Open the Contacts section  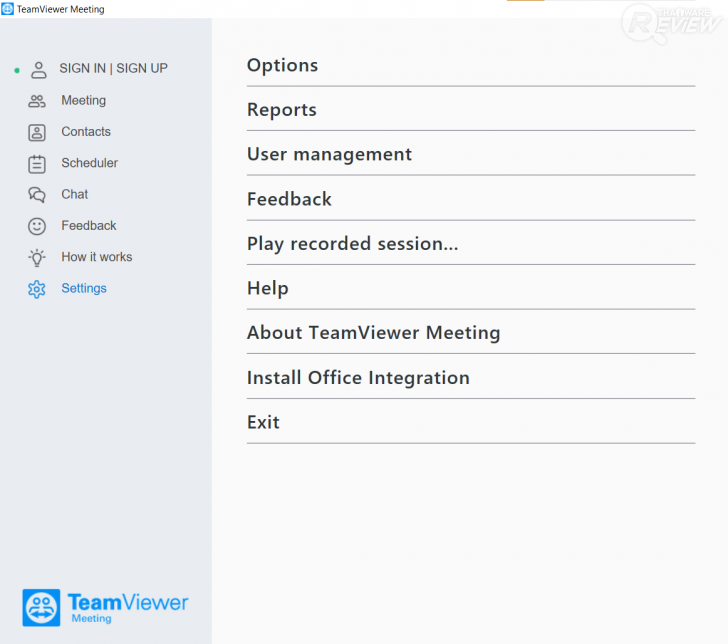[86, 131]
